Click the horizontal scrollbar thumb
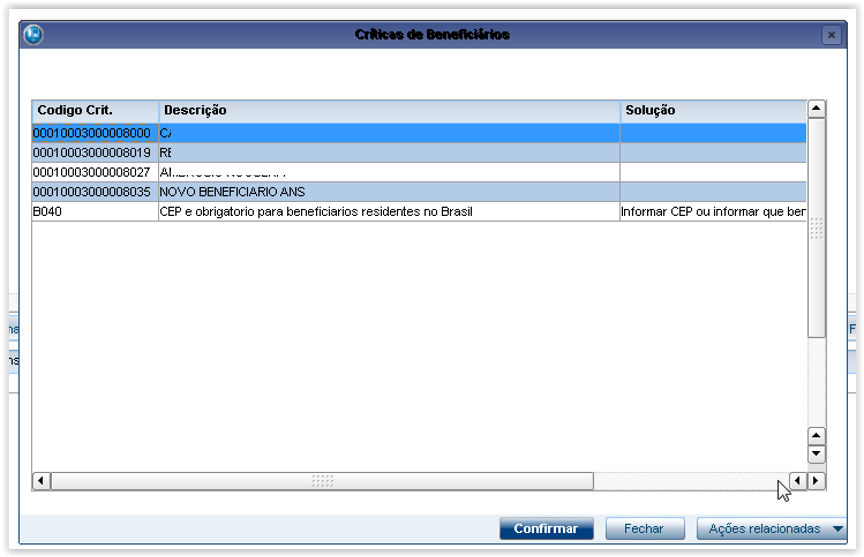864x557 pixels. [322, 481]
